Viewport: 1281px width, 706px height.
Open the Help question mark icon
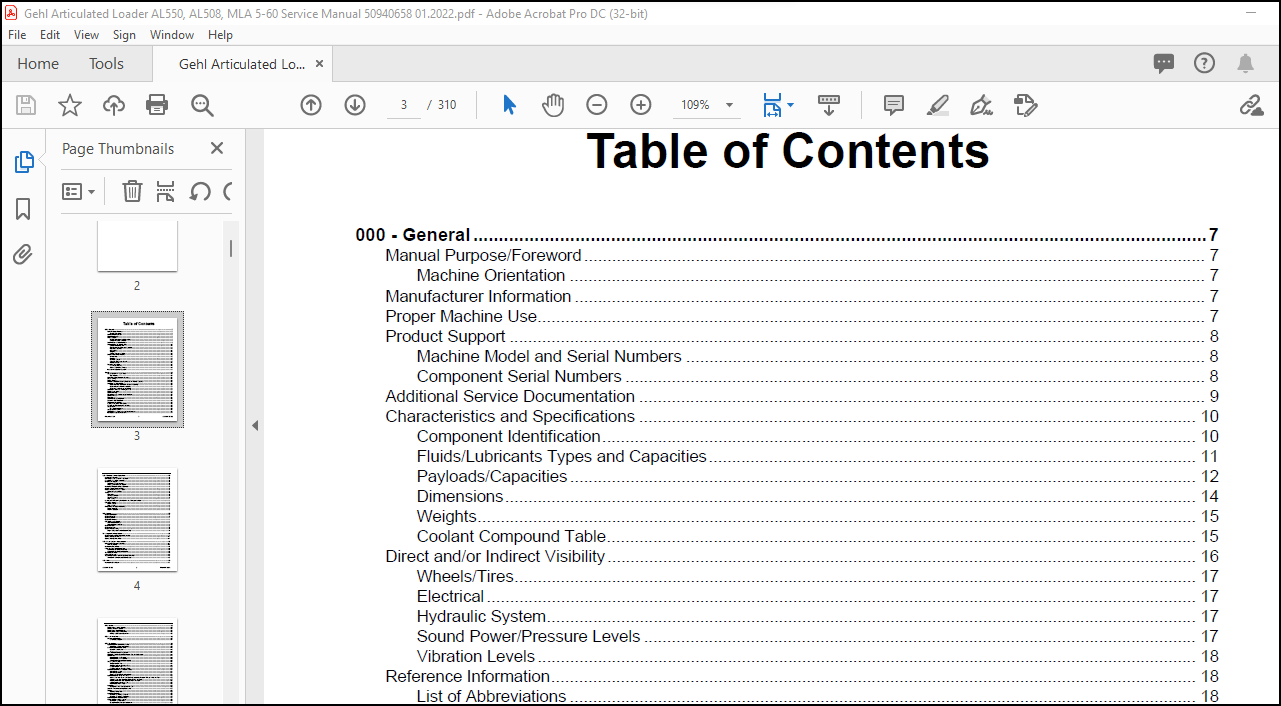(1204, 63)
